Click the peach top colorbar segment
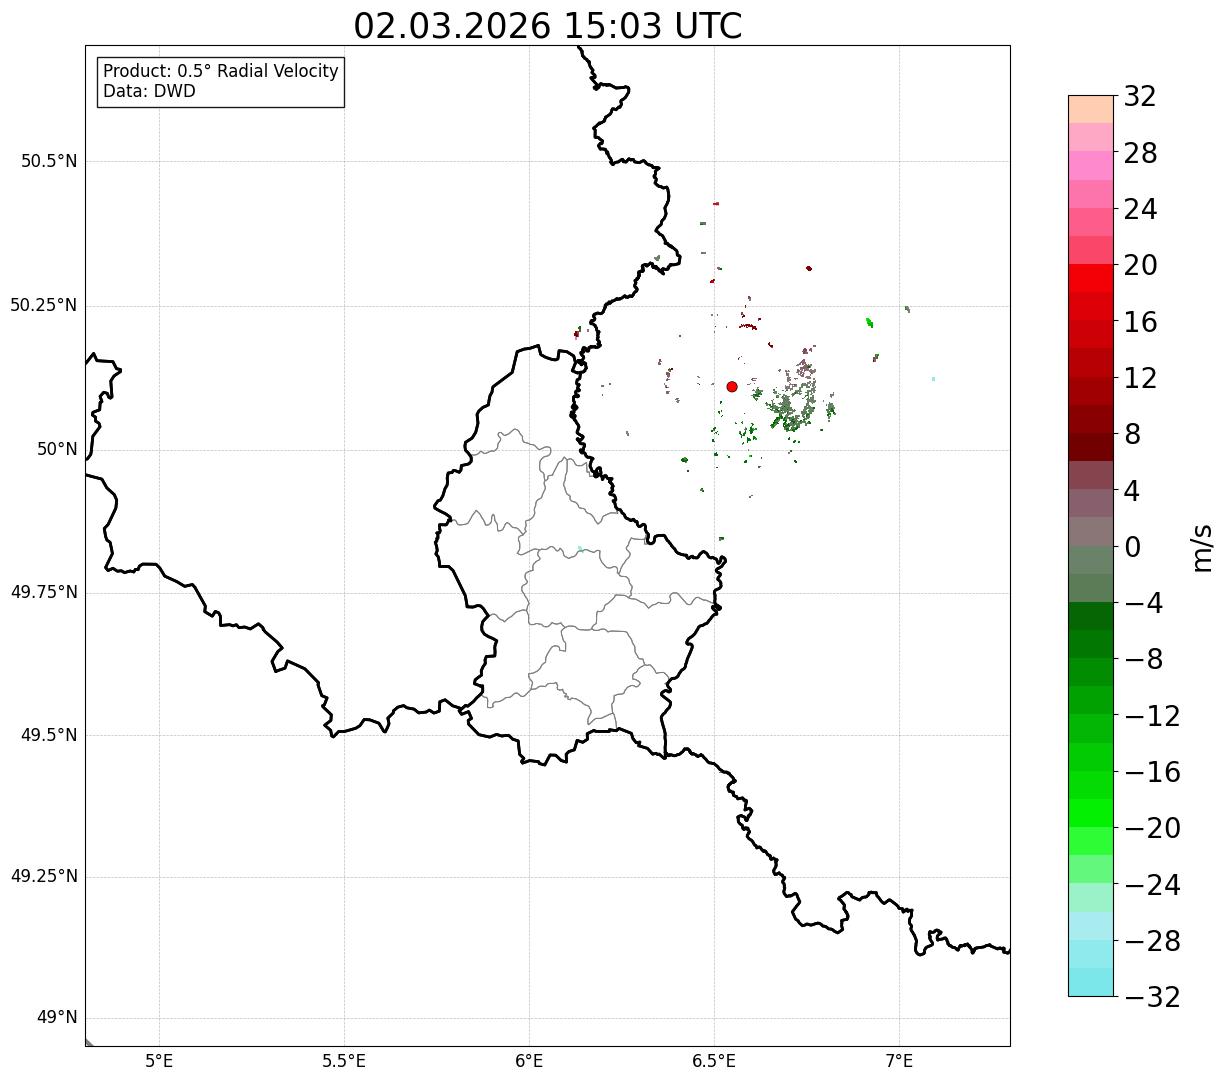This screenshot has height=1081, width=1225. point(1091,109)
